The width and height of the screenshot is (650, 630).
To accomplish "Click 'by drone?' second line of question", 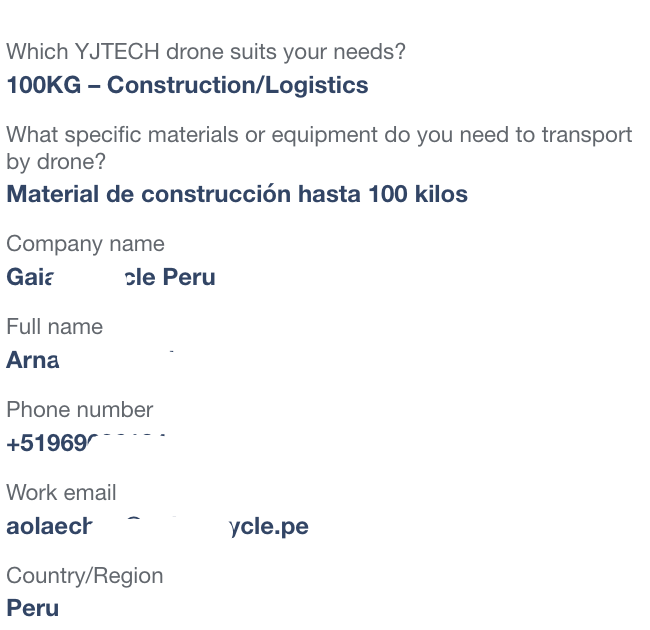I will tap(56, 161).
